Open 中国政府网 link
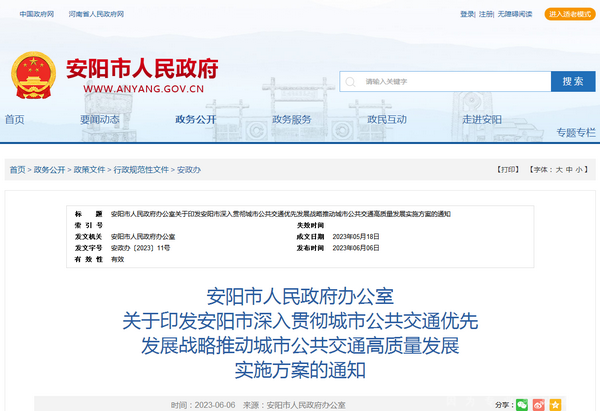This screenshot has width=600, height=411. point(37,14)
